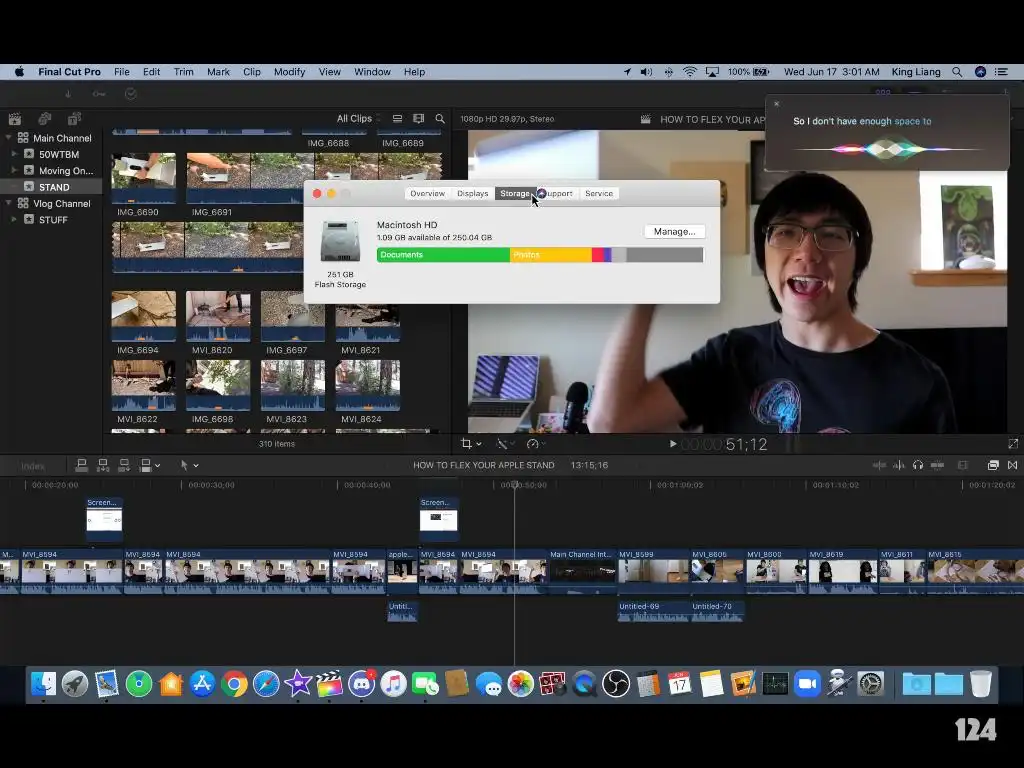Click the keyword editor key icon
This screenshot has height=768, width=1024.
tap(99, 94)
